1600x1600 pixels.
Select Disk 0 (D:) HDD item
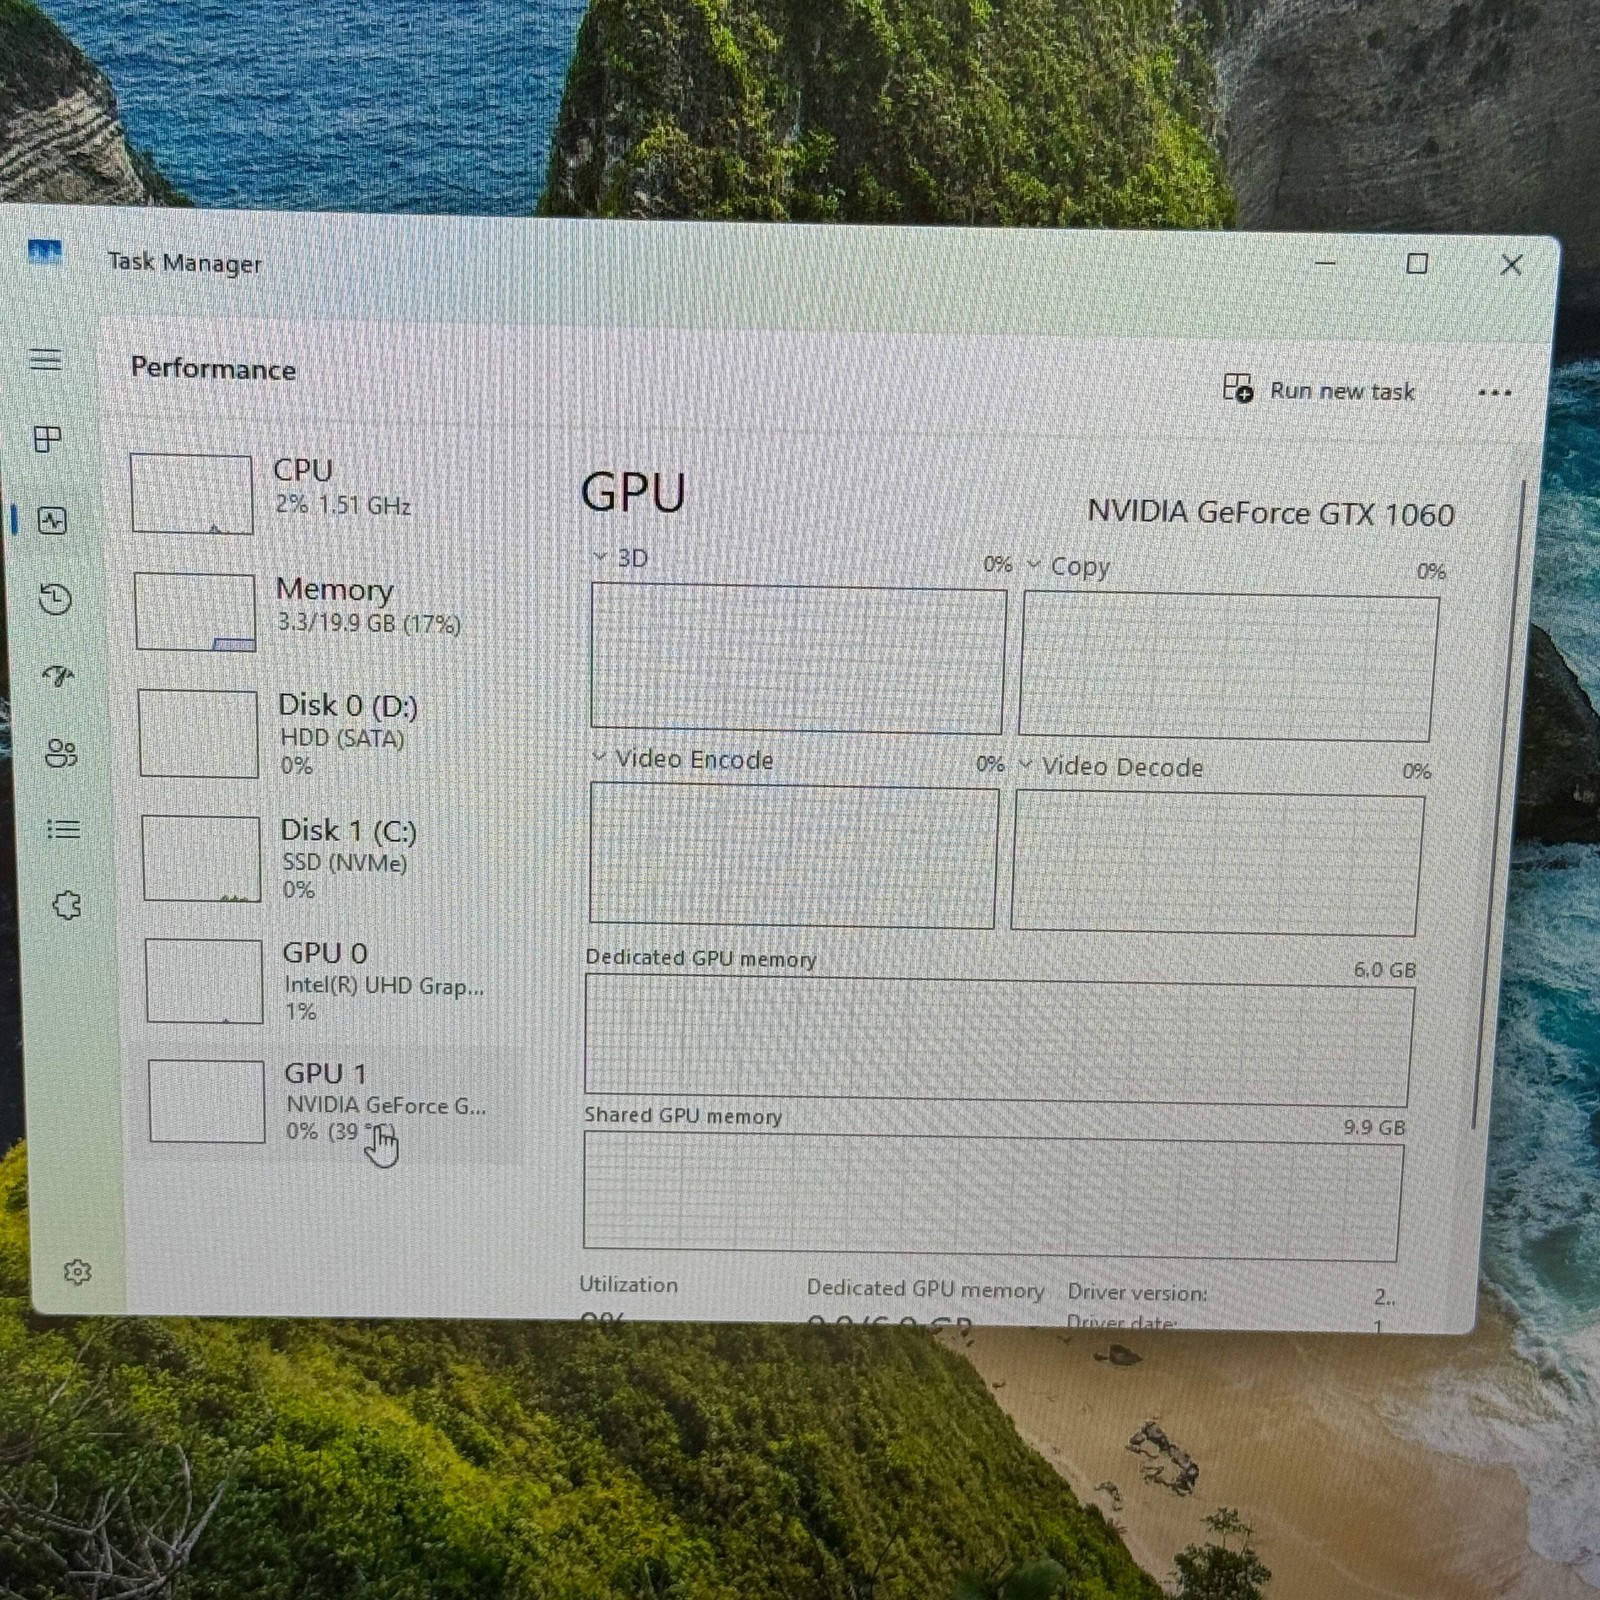[327, 733]
